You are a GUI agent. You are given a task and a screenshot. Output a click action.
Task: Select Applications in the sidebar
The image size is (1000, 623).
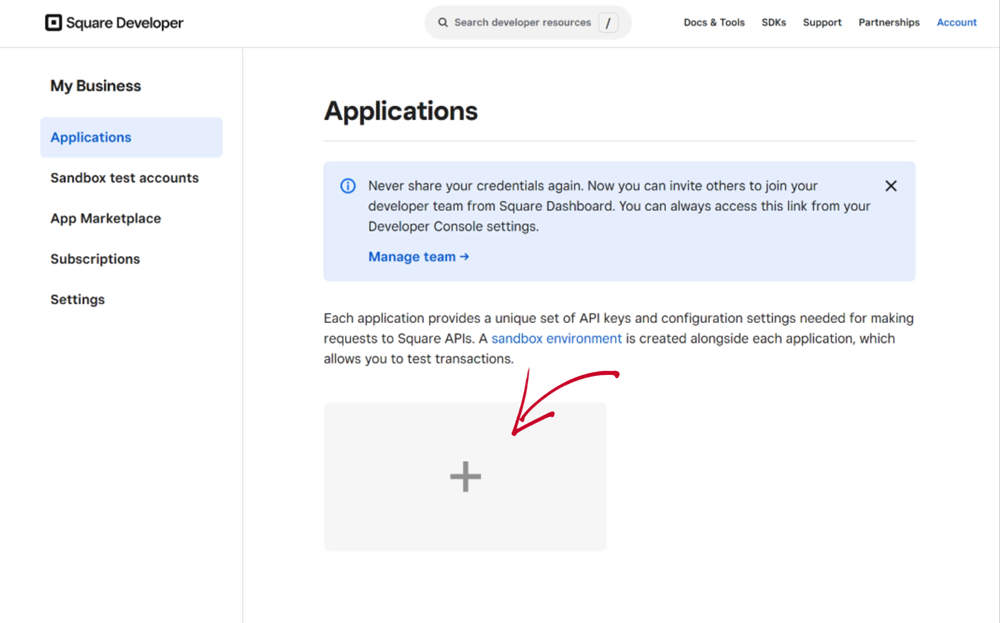tap(91, 138)
